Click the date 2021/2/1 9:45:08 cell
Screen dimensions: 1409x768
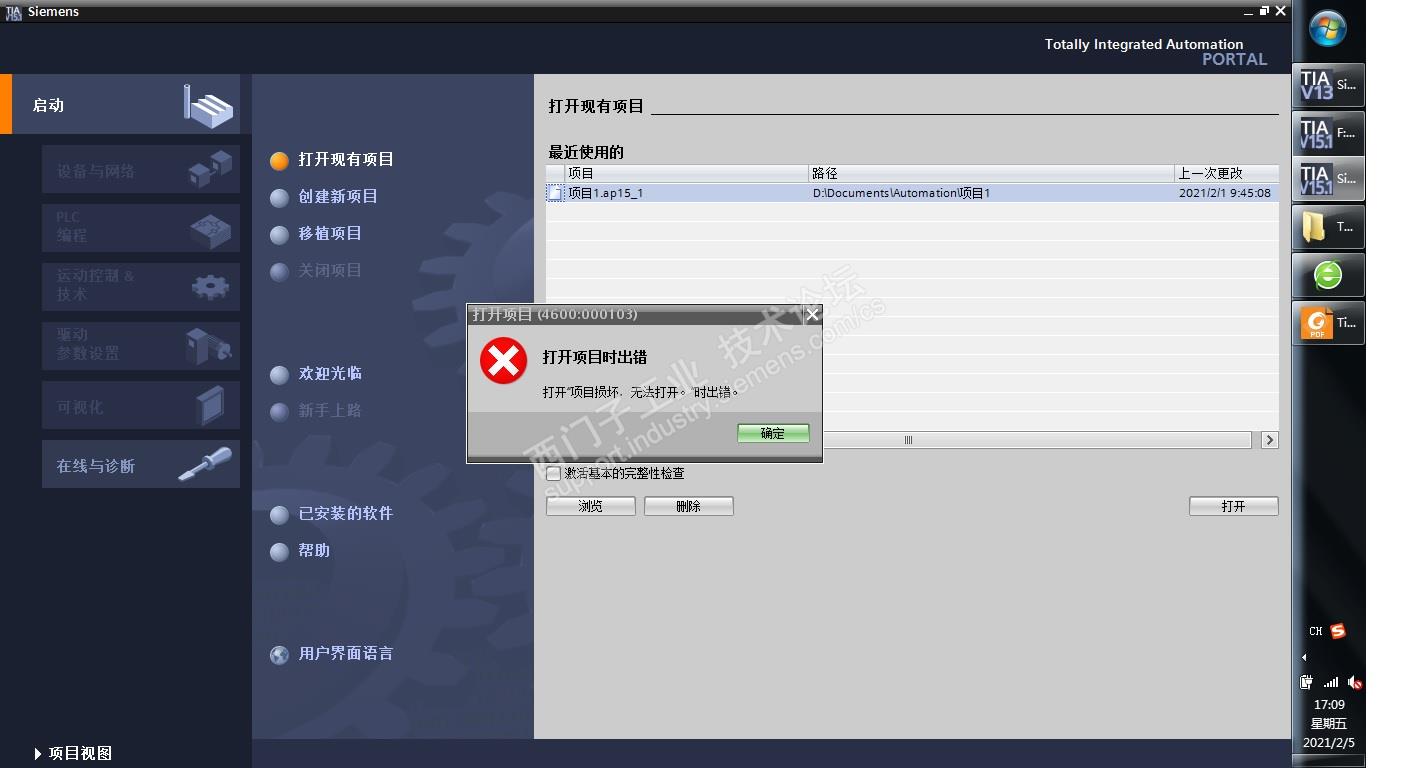(1225, 193)
